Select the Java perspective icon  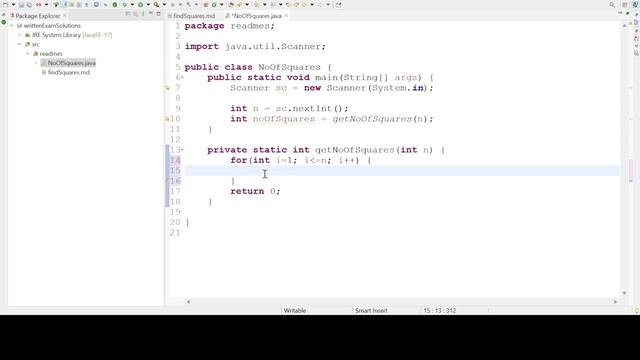tap(635, 5)
